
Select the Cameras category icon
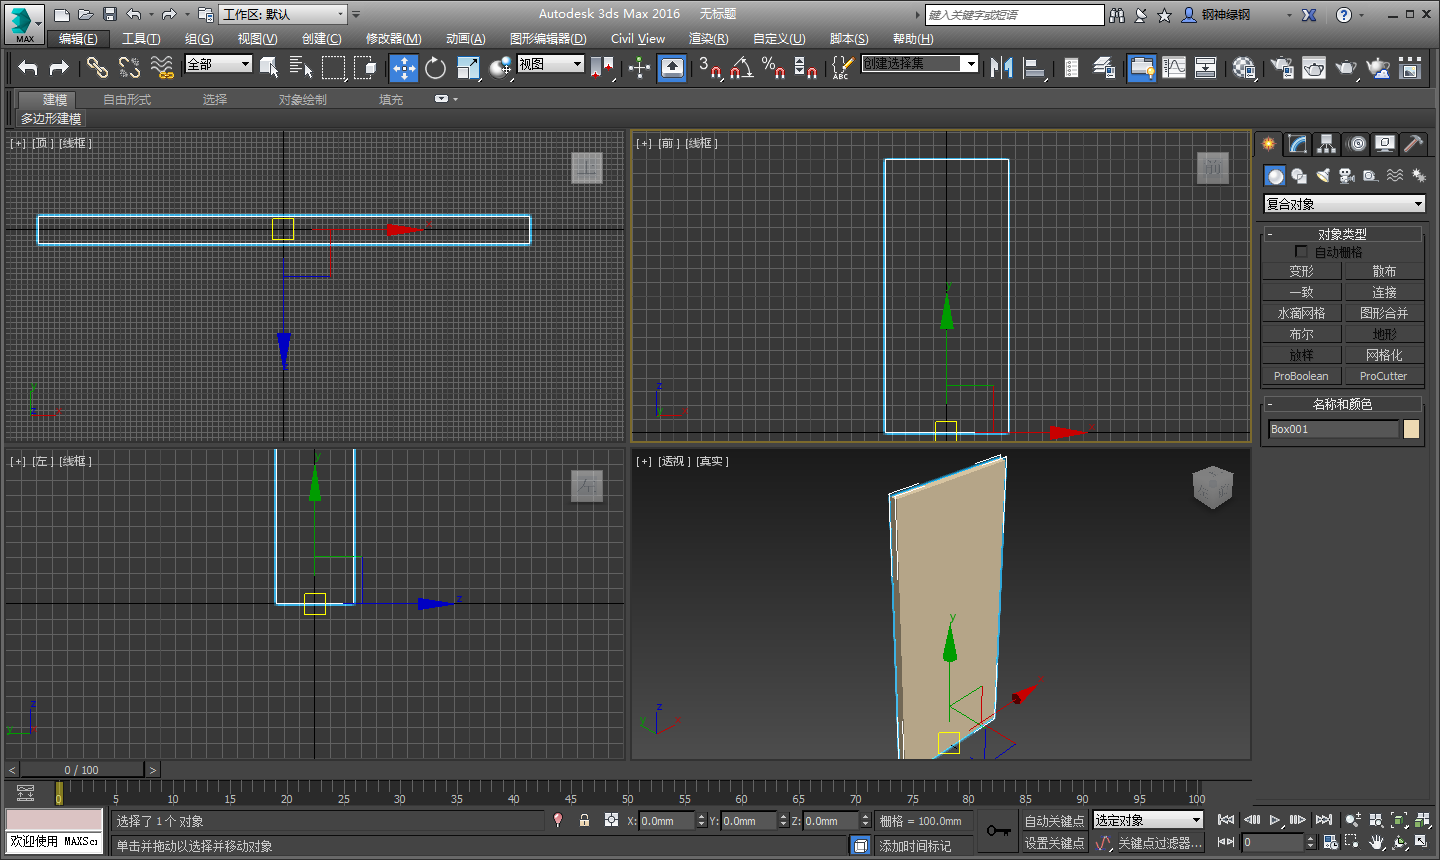pos(1347,176)
